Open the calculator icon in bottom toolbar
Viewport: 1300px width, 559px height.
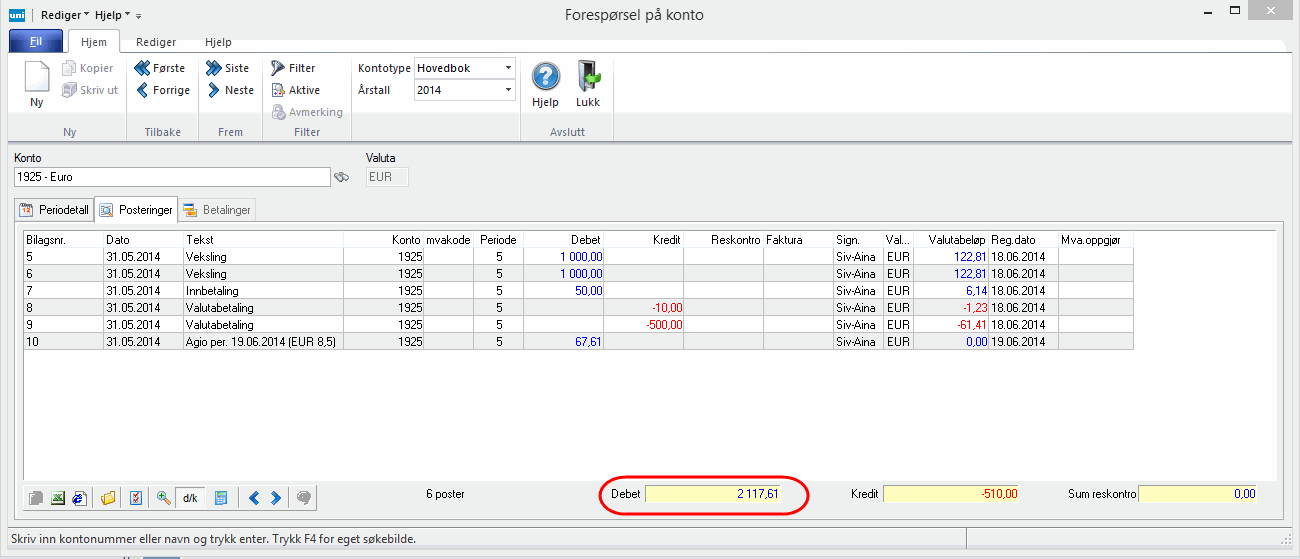[x=221, y=497]
